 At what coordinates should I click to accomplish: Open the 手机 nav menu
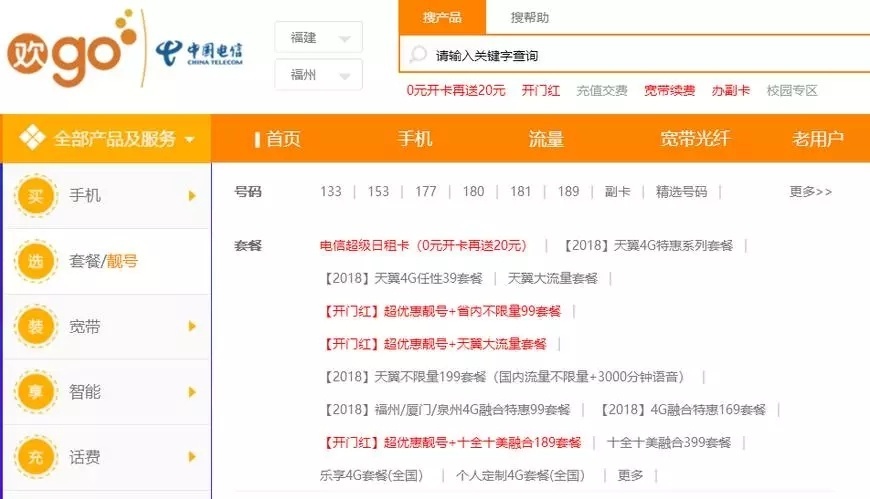point(414,139)
